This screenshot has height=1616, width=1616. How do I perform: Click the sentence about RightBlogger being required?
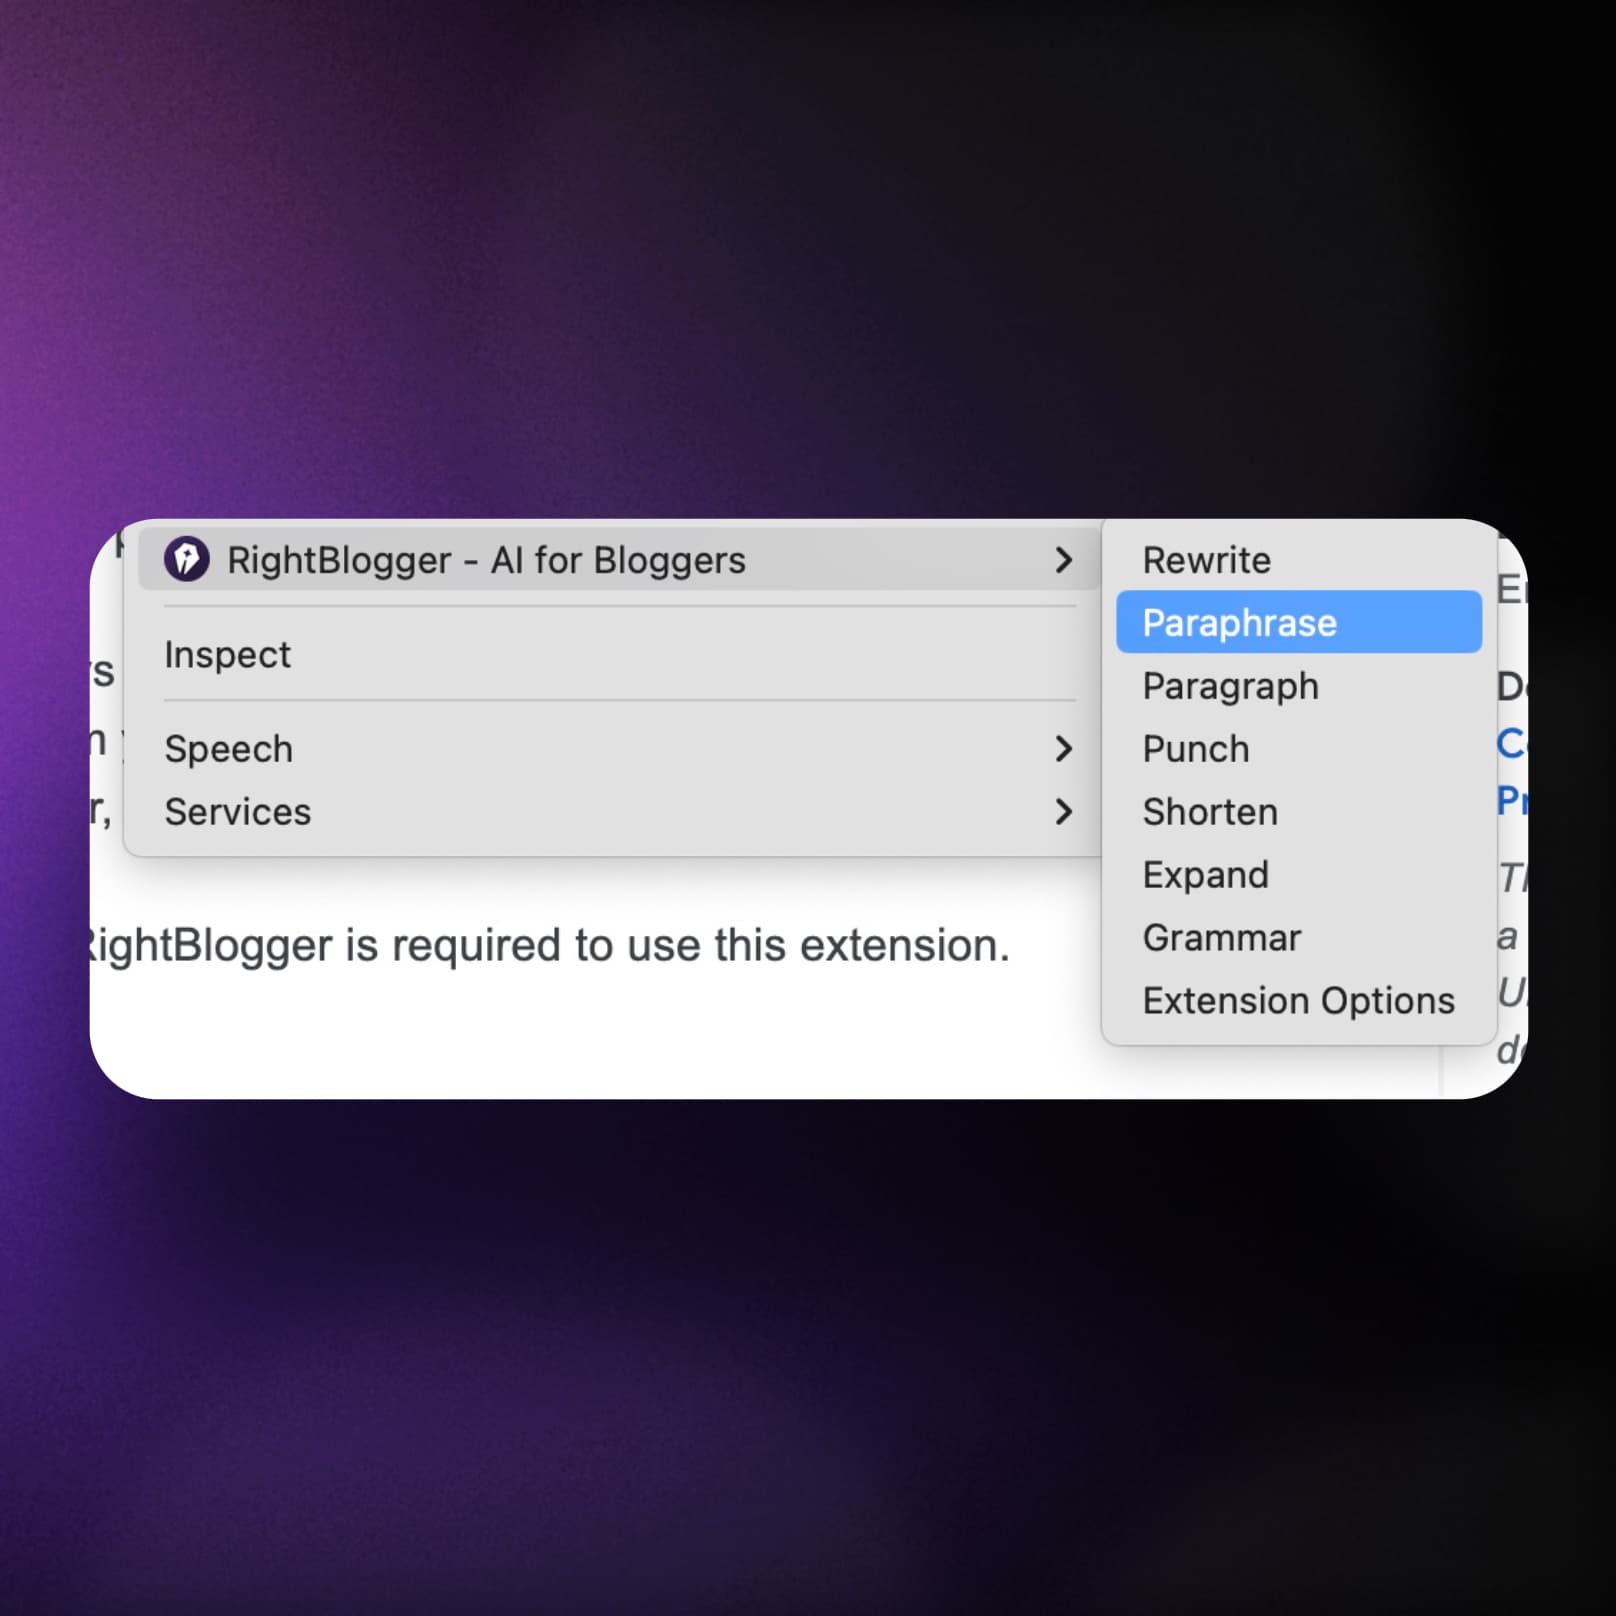(545, 944)
